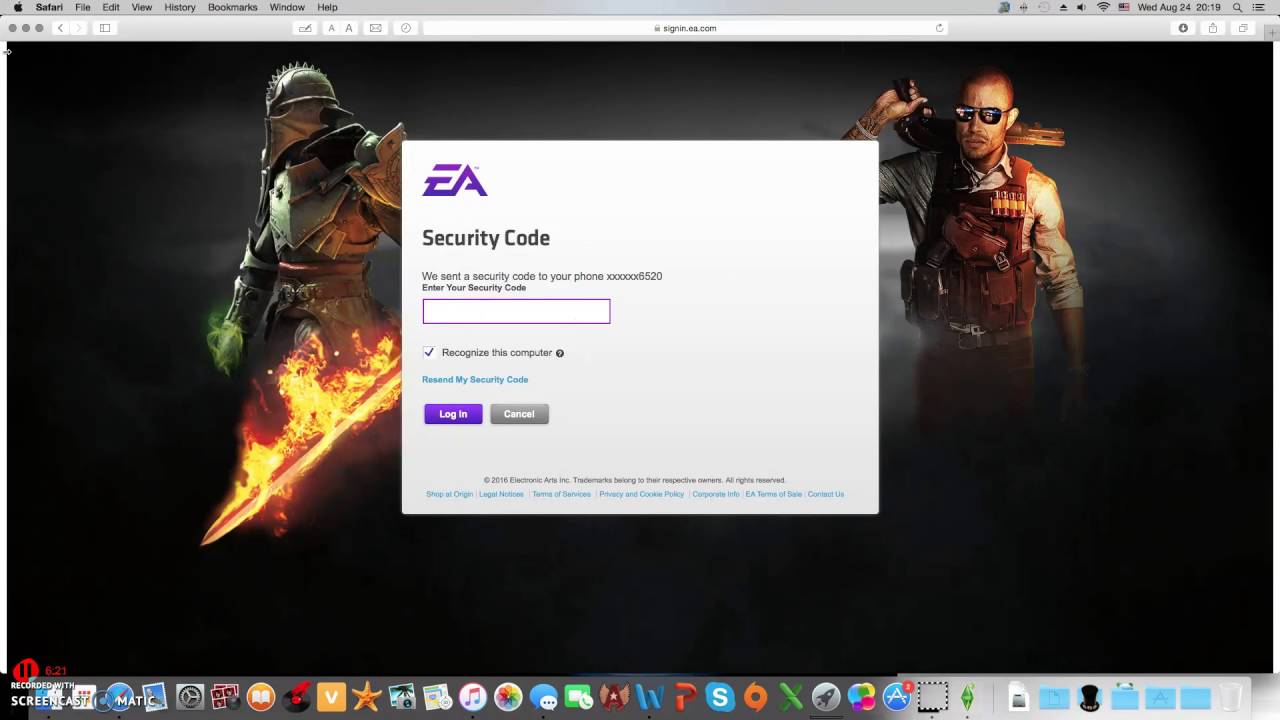
Task: Open the Legal Notices link
Action: coord(501,494)
